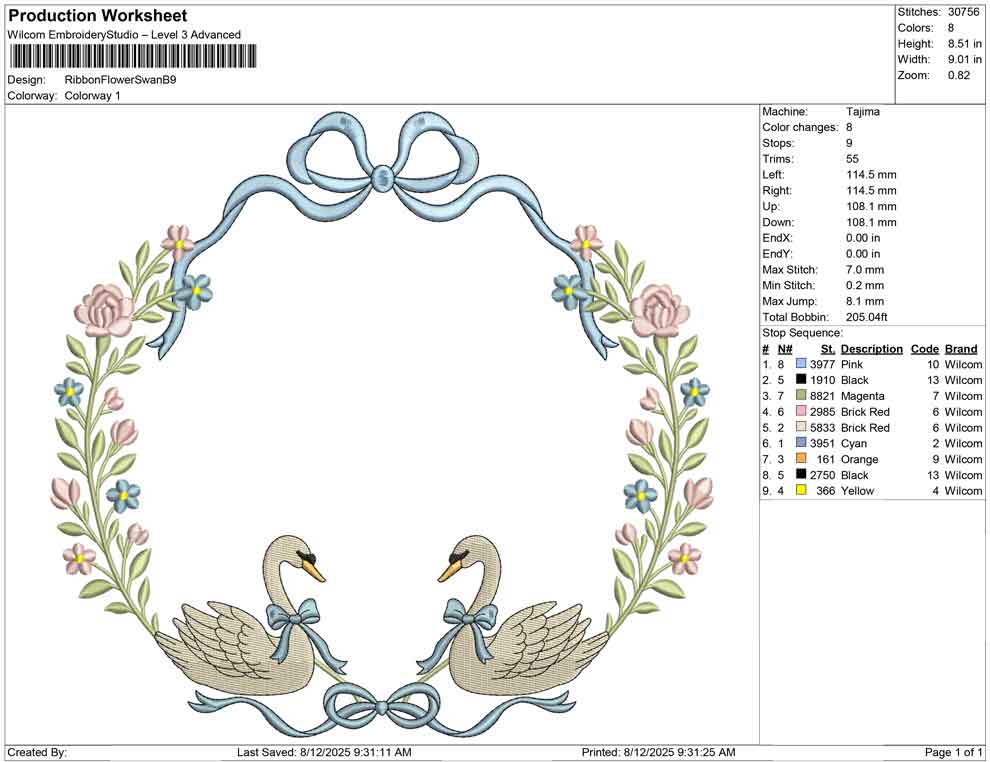Viewport: 990px width, 762px height.
Task: Click the 'Left:' label
Action: tap(773, 175)
